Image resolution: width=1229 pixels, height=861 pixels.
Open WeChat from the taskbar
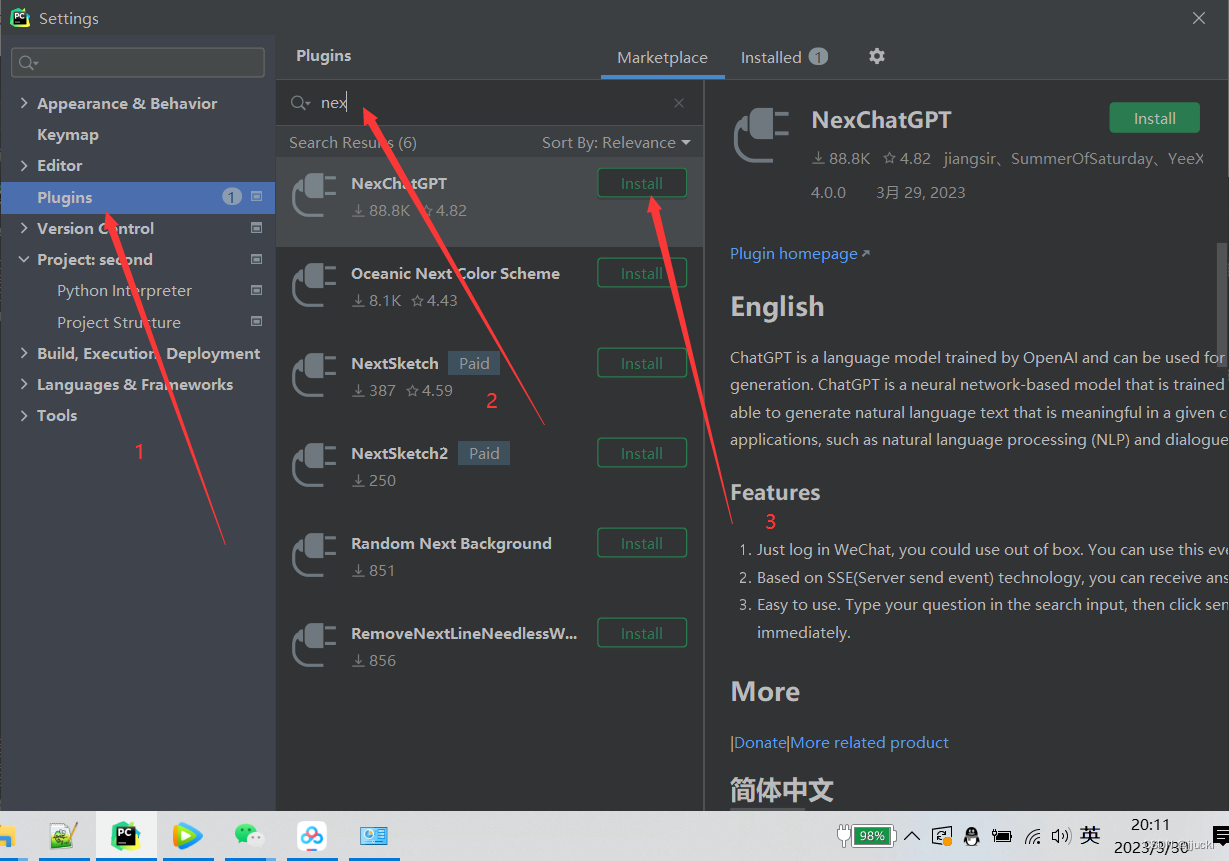pyautogui.click(x=249, y=836)
